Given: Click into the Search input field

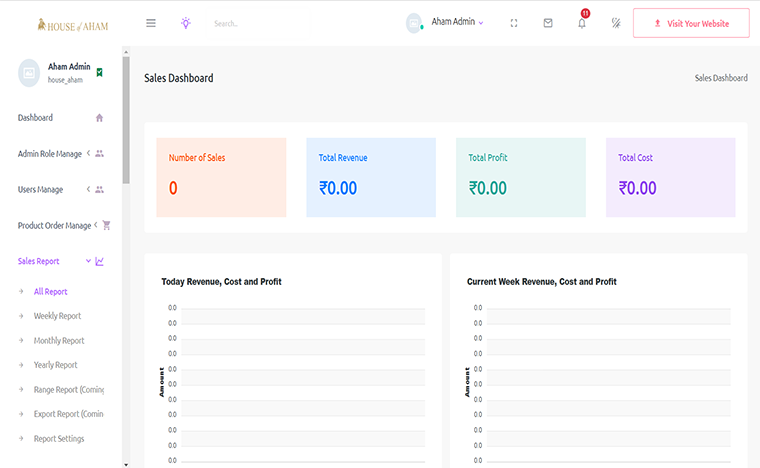Looking at the screenshot, I should [259, 23].
